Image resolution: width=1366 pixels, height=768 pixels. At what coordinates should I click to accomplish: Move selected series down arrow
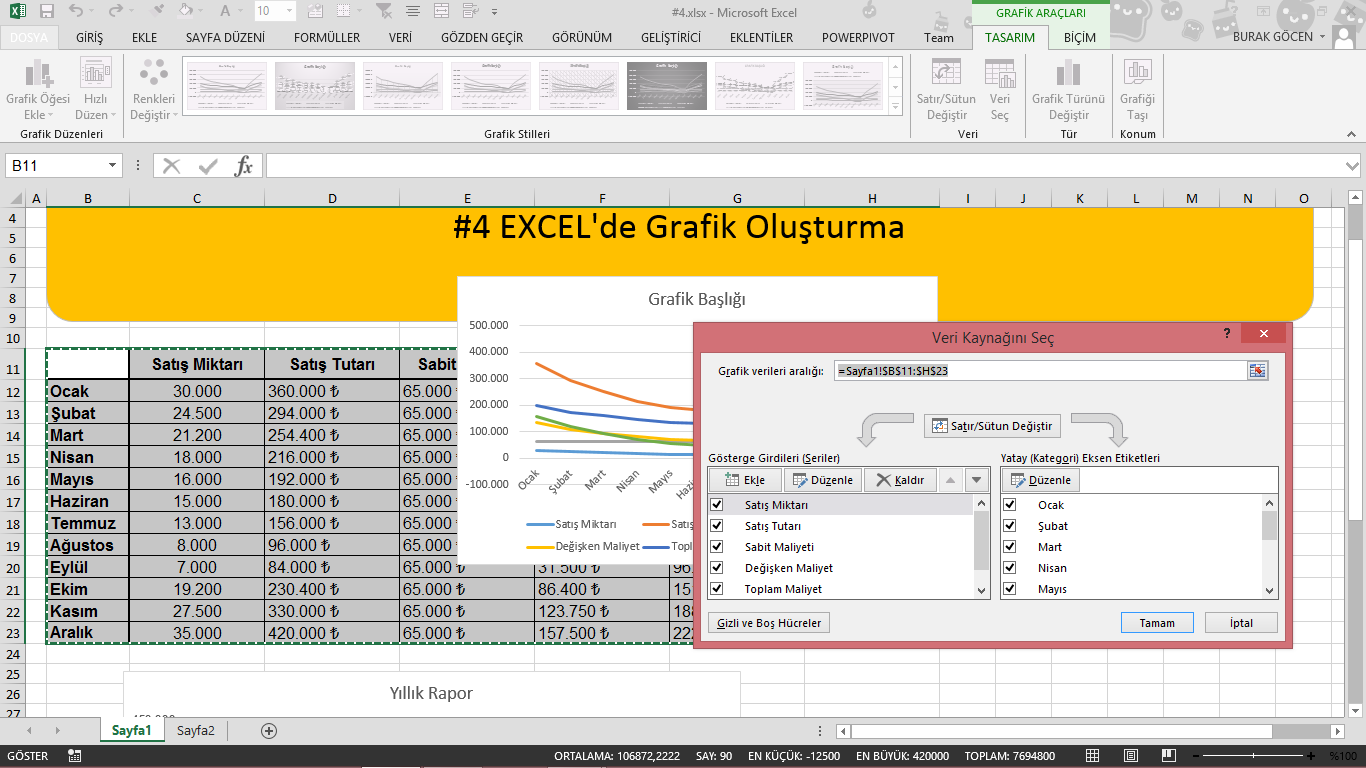coord(976,480)
